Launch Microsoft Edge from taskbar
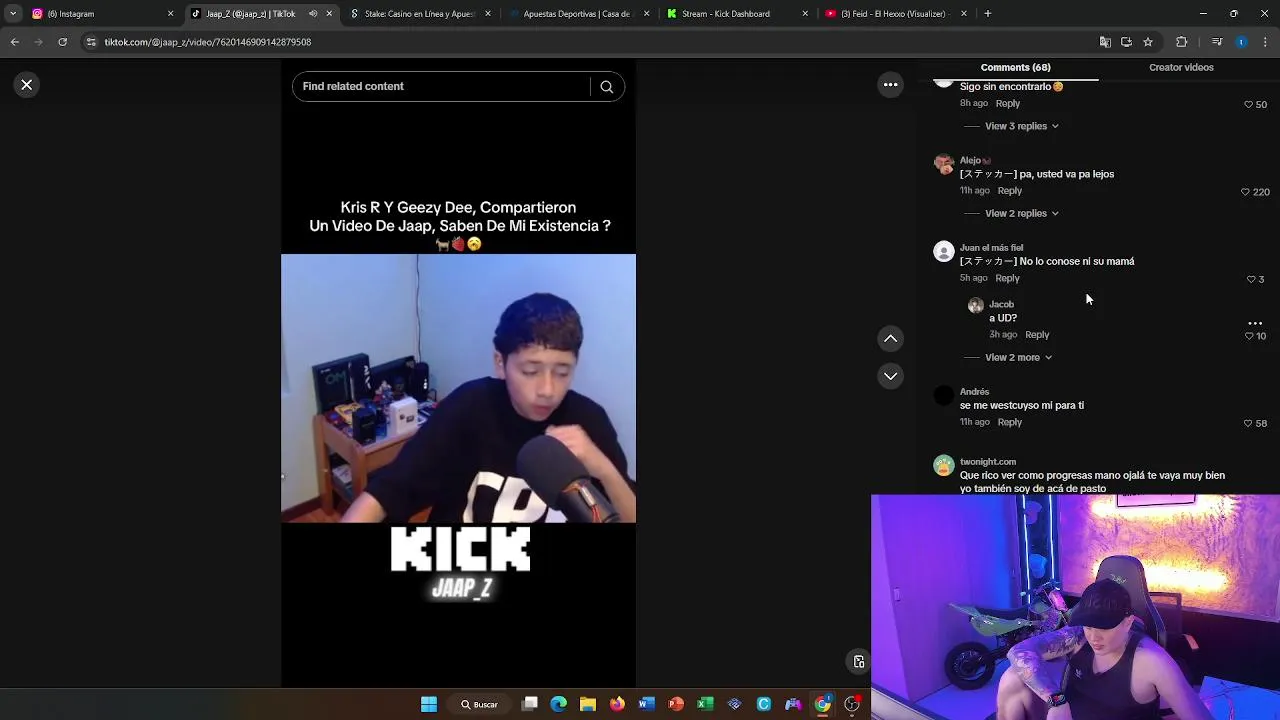1280x720 pixels. (x=558, y=704)
